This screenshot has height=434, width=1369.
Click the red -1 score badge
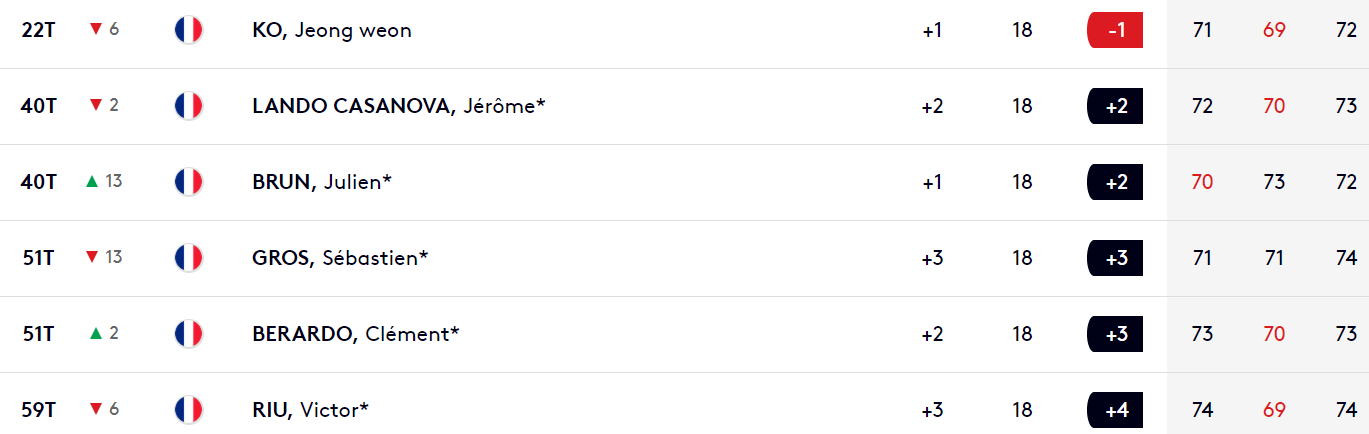coord(1115,30)
